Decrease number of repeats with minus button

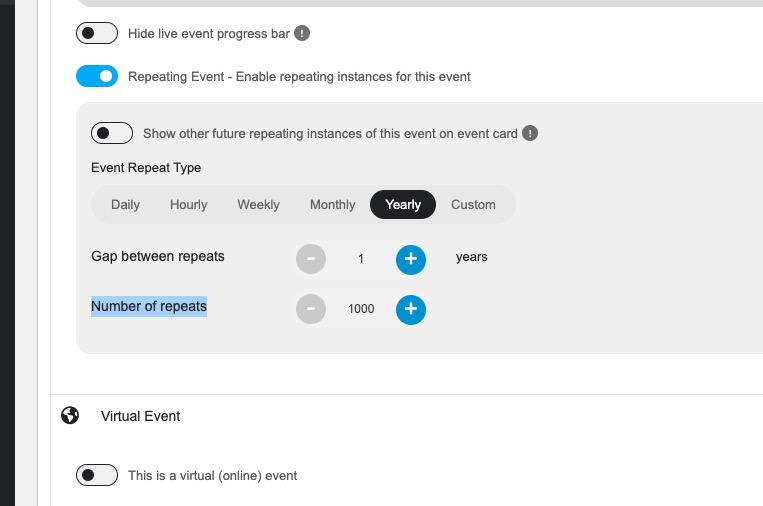pos(311,309)
